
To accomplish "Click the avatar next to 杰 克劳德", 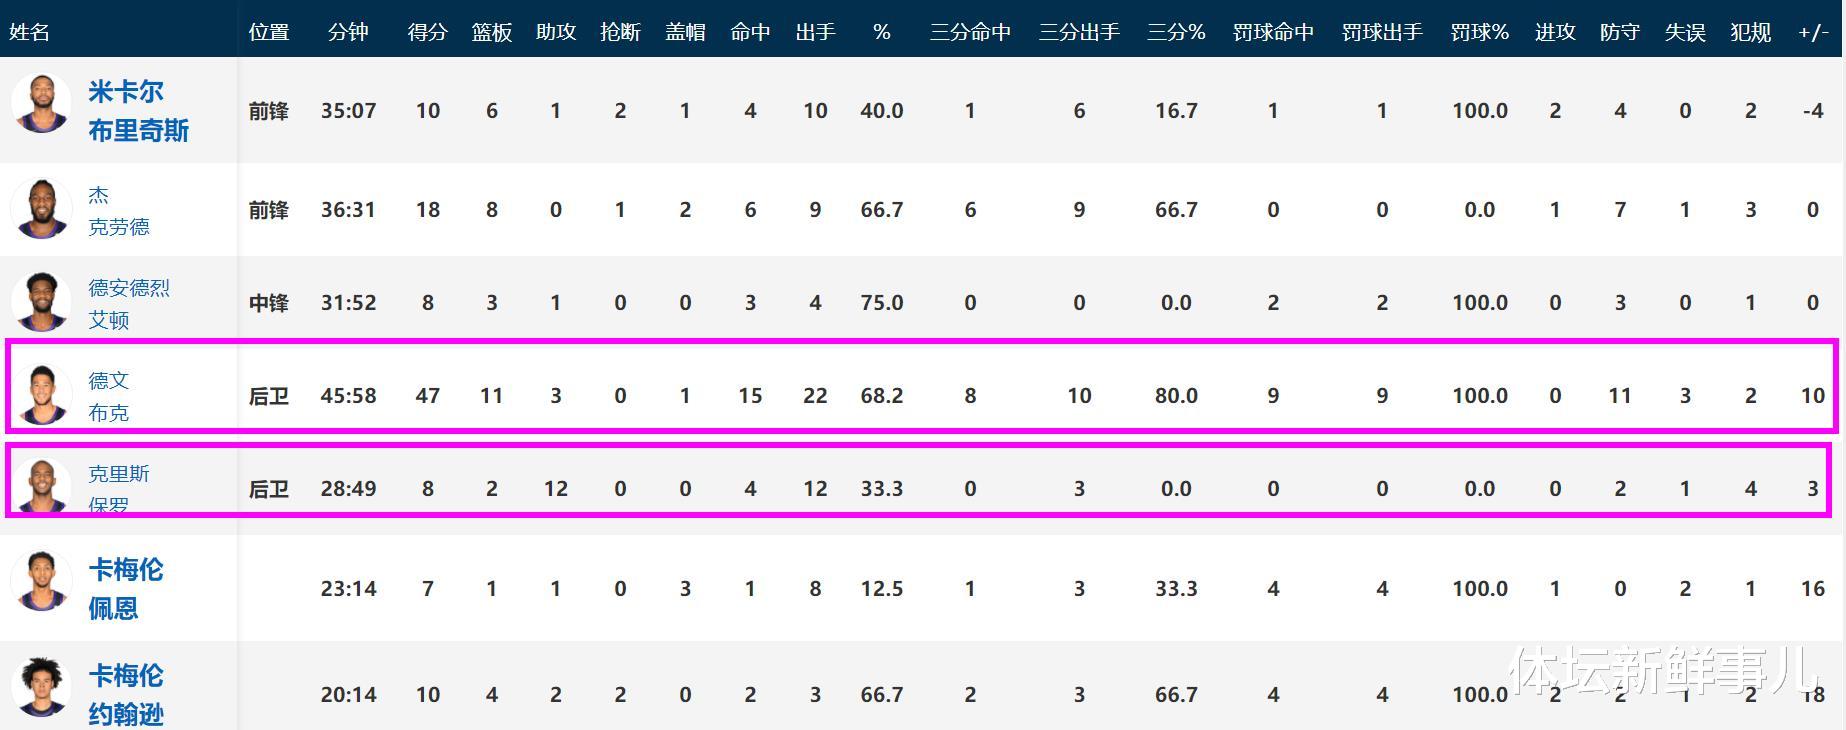I will click(41, 209).
